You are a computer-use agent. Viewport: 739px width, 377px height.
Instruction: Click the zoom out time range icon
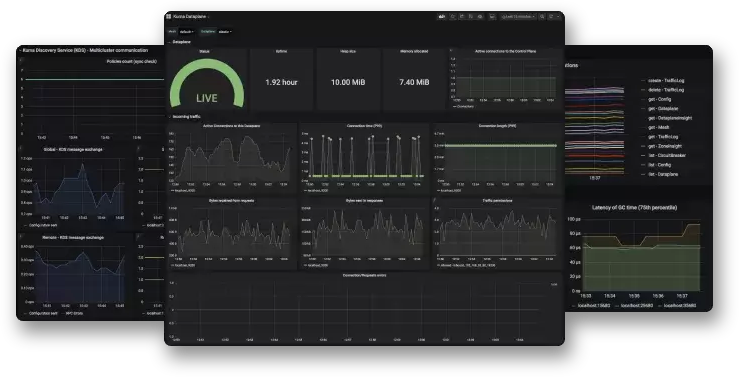click(x=542, y=16)
